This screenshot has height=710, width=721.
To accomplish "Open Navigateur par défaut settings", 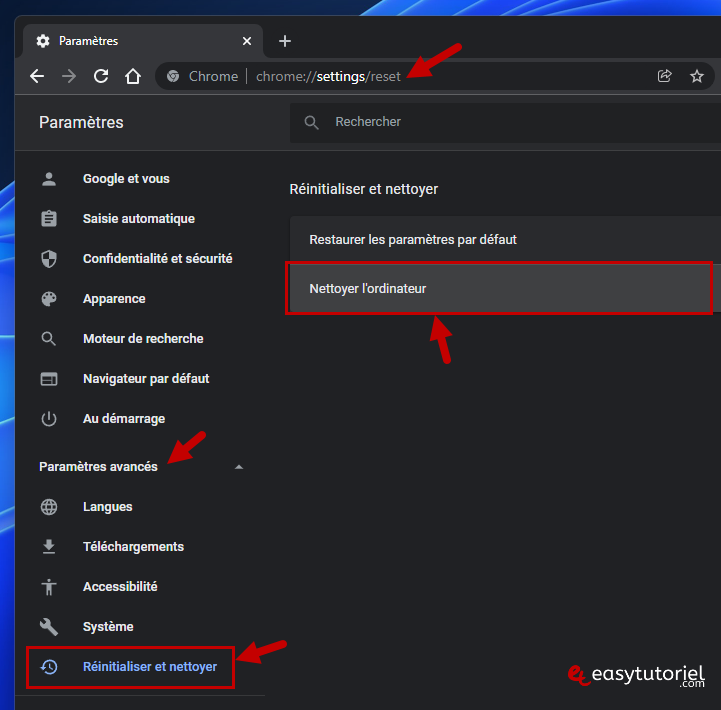I will pos(146,379).
